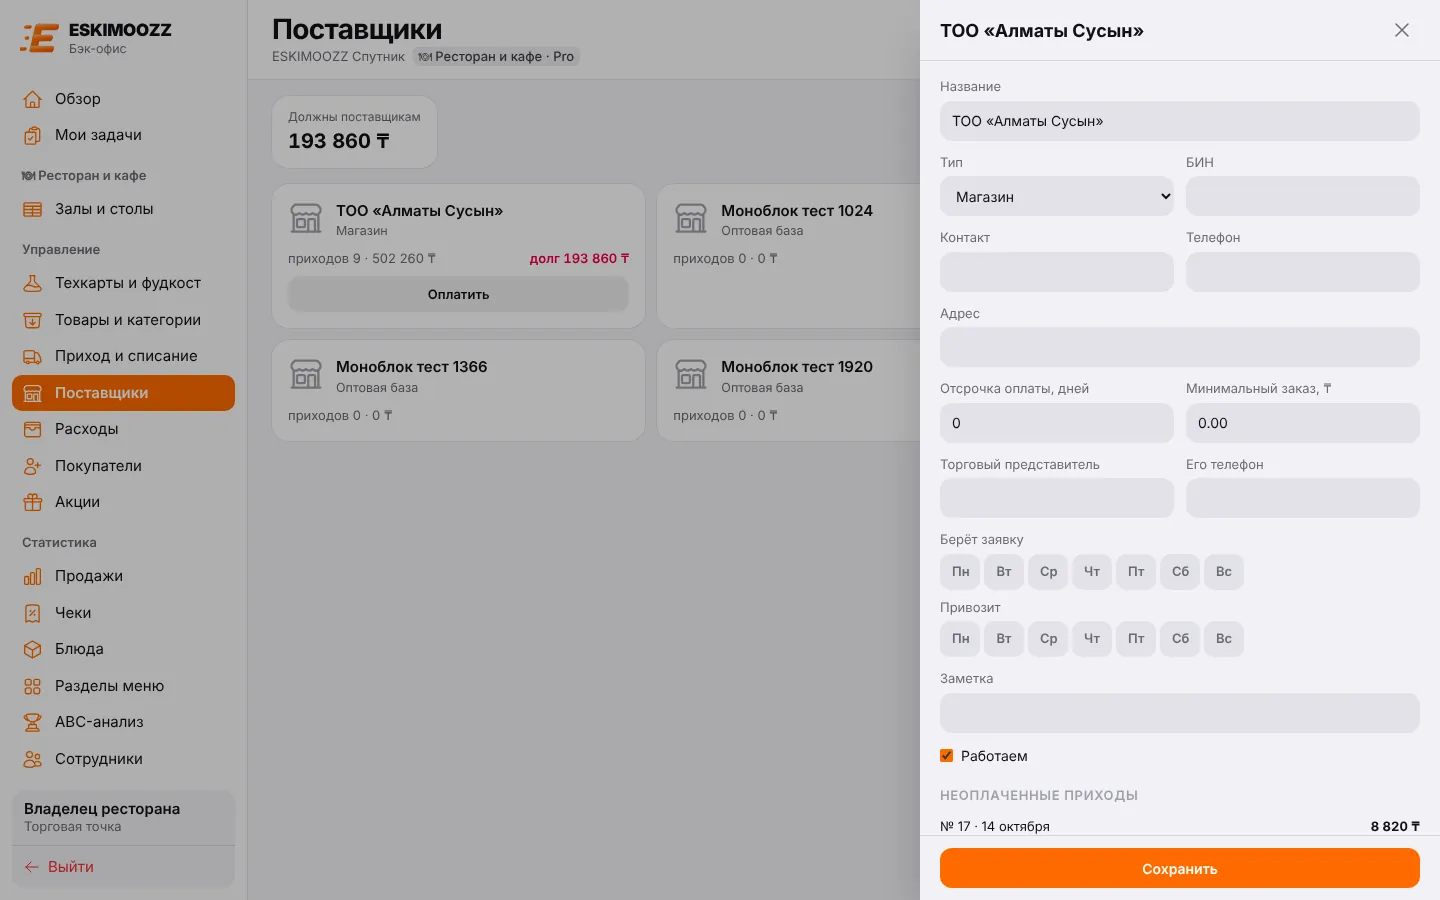
Task: Click the ABC-анализ trophy icon
Action: point(33,722)
